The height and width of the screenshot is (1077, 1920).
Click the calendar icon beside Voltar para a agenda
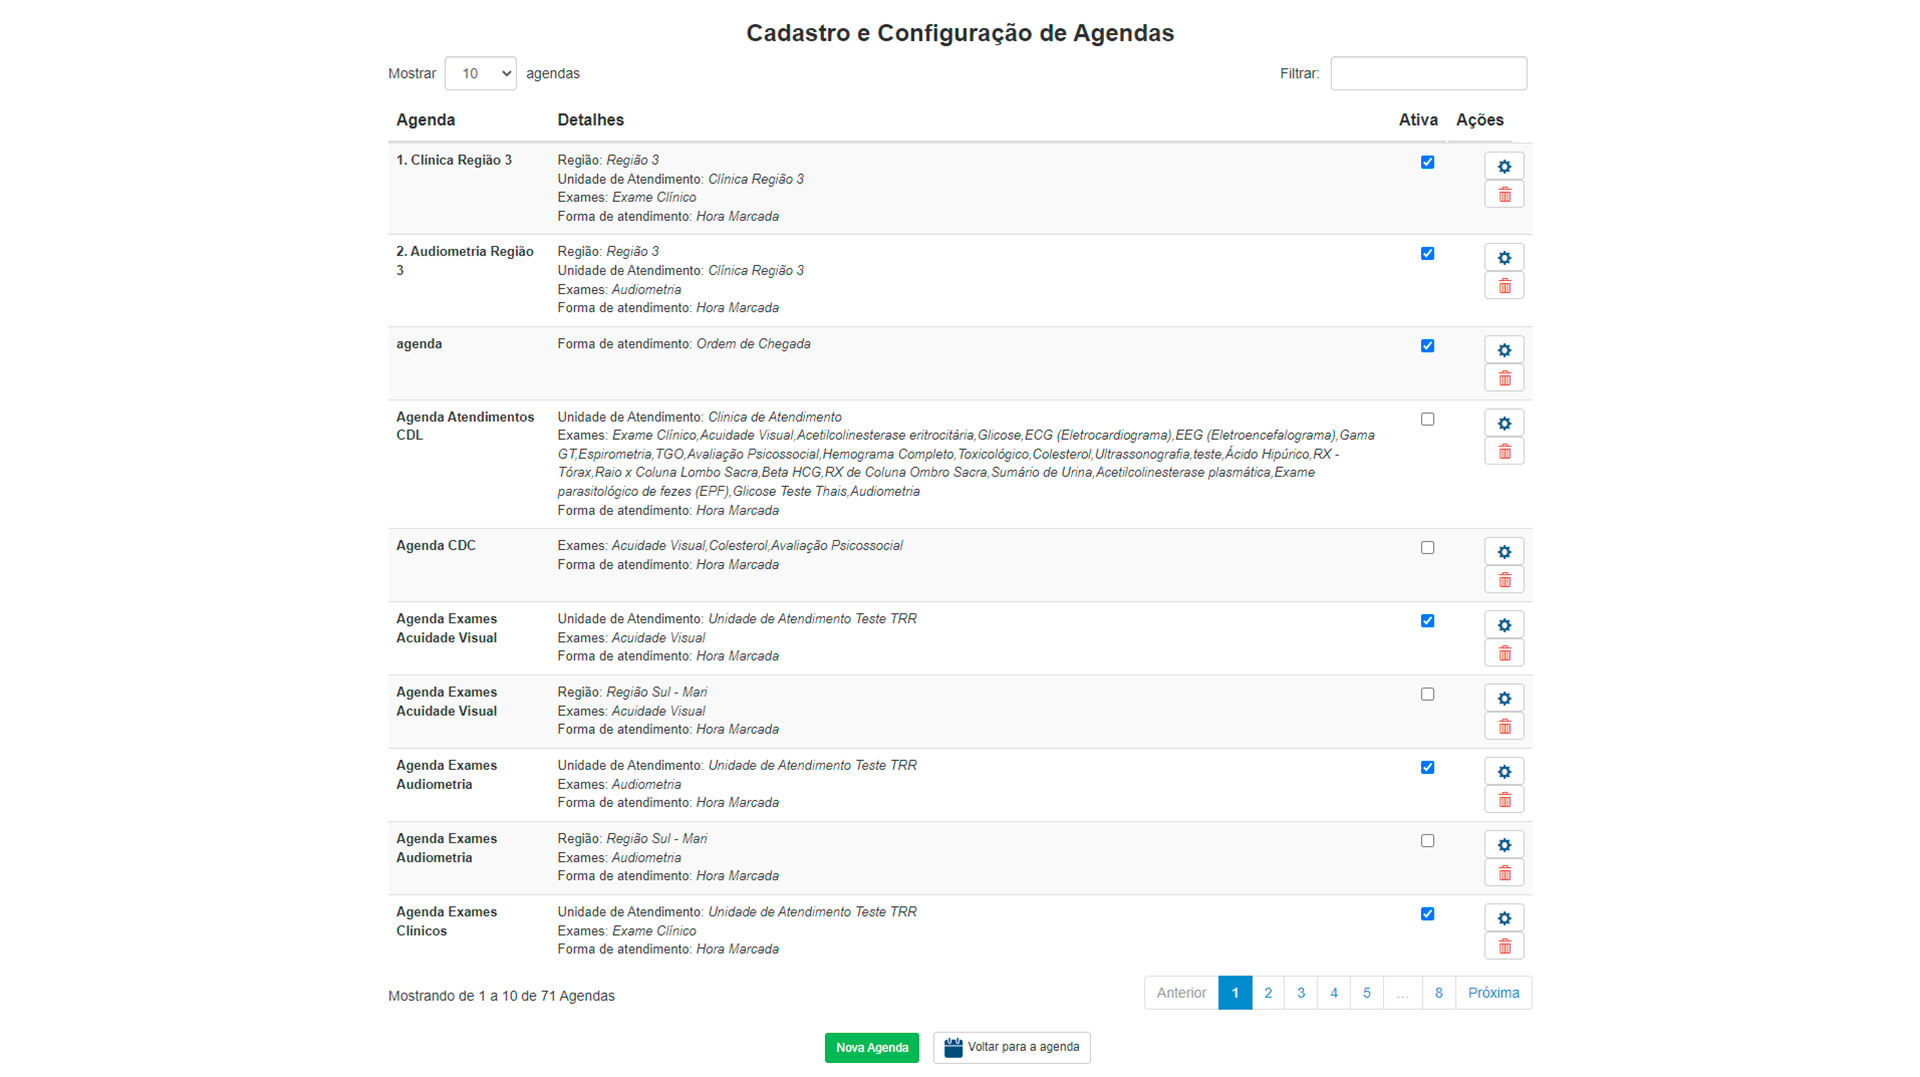coord(952,1047)
